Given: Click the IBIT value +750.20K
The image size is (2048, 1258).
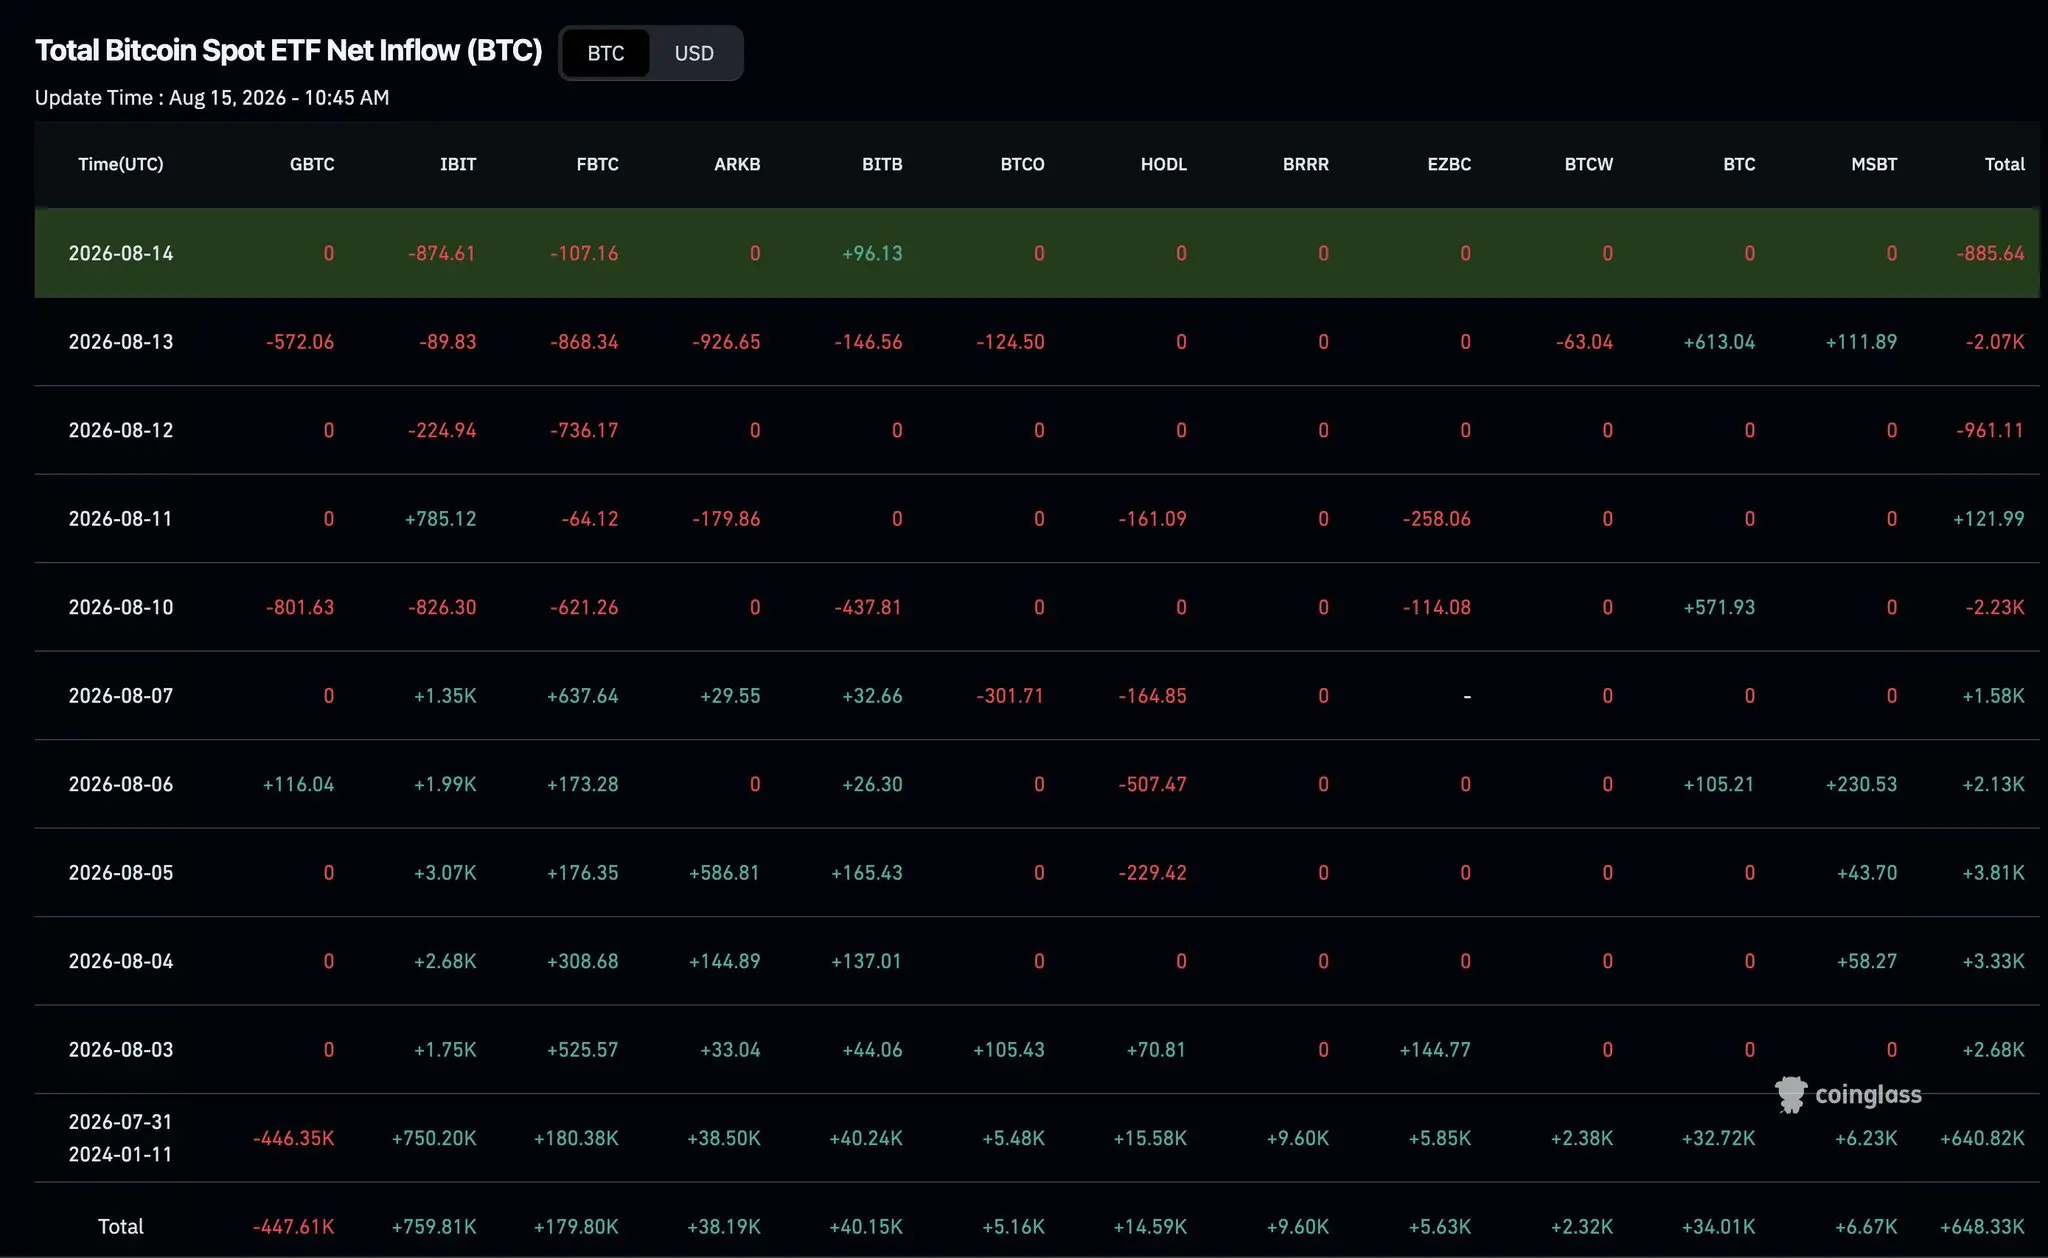Looking at the screenshot, I should [x=434, y=1139].
